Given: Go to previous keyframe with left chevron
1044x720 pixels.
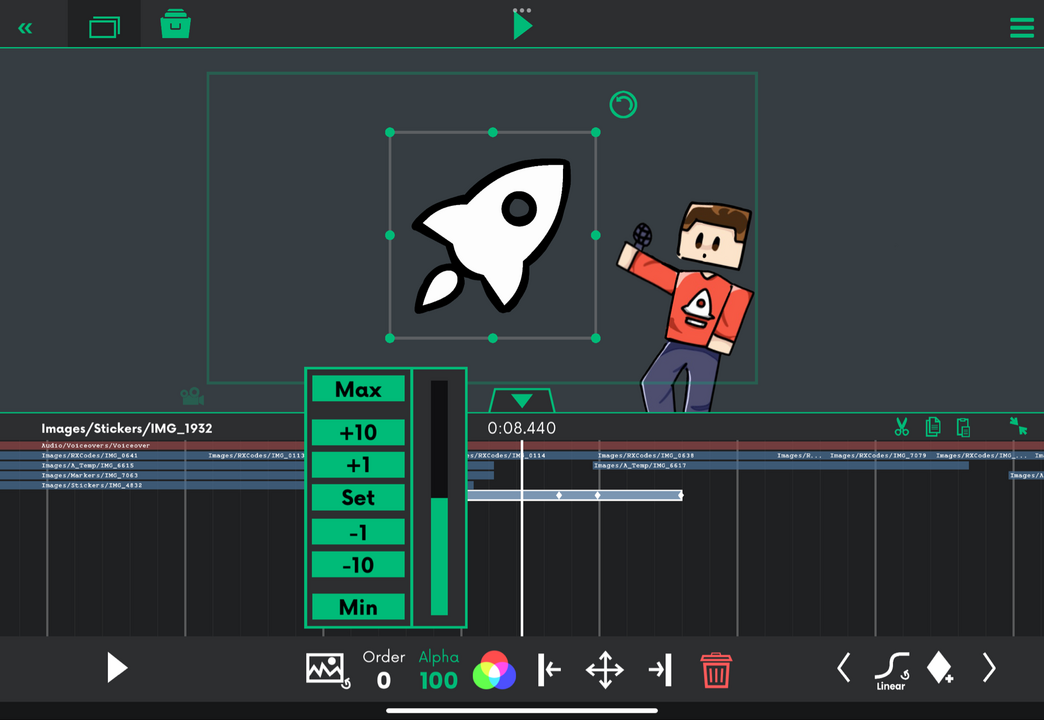Looking at the screenshot, I should click(844, 667).
